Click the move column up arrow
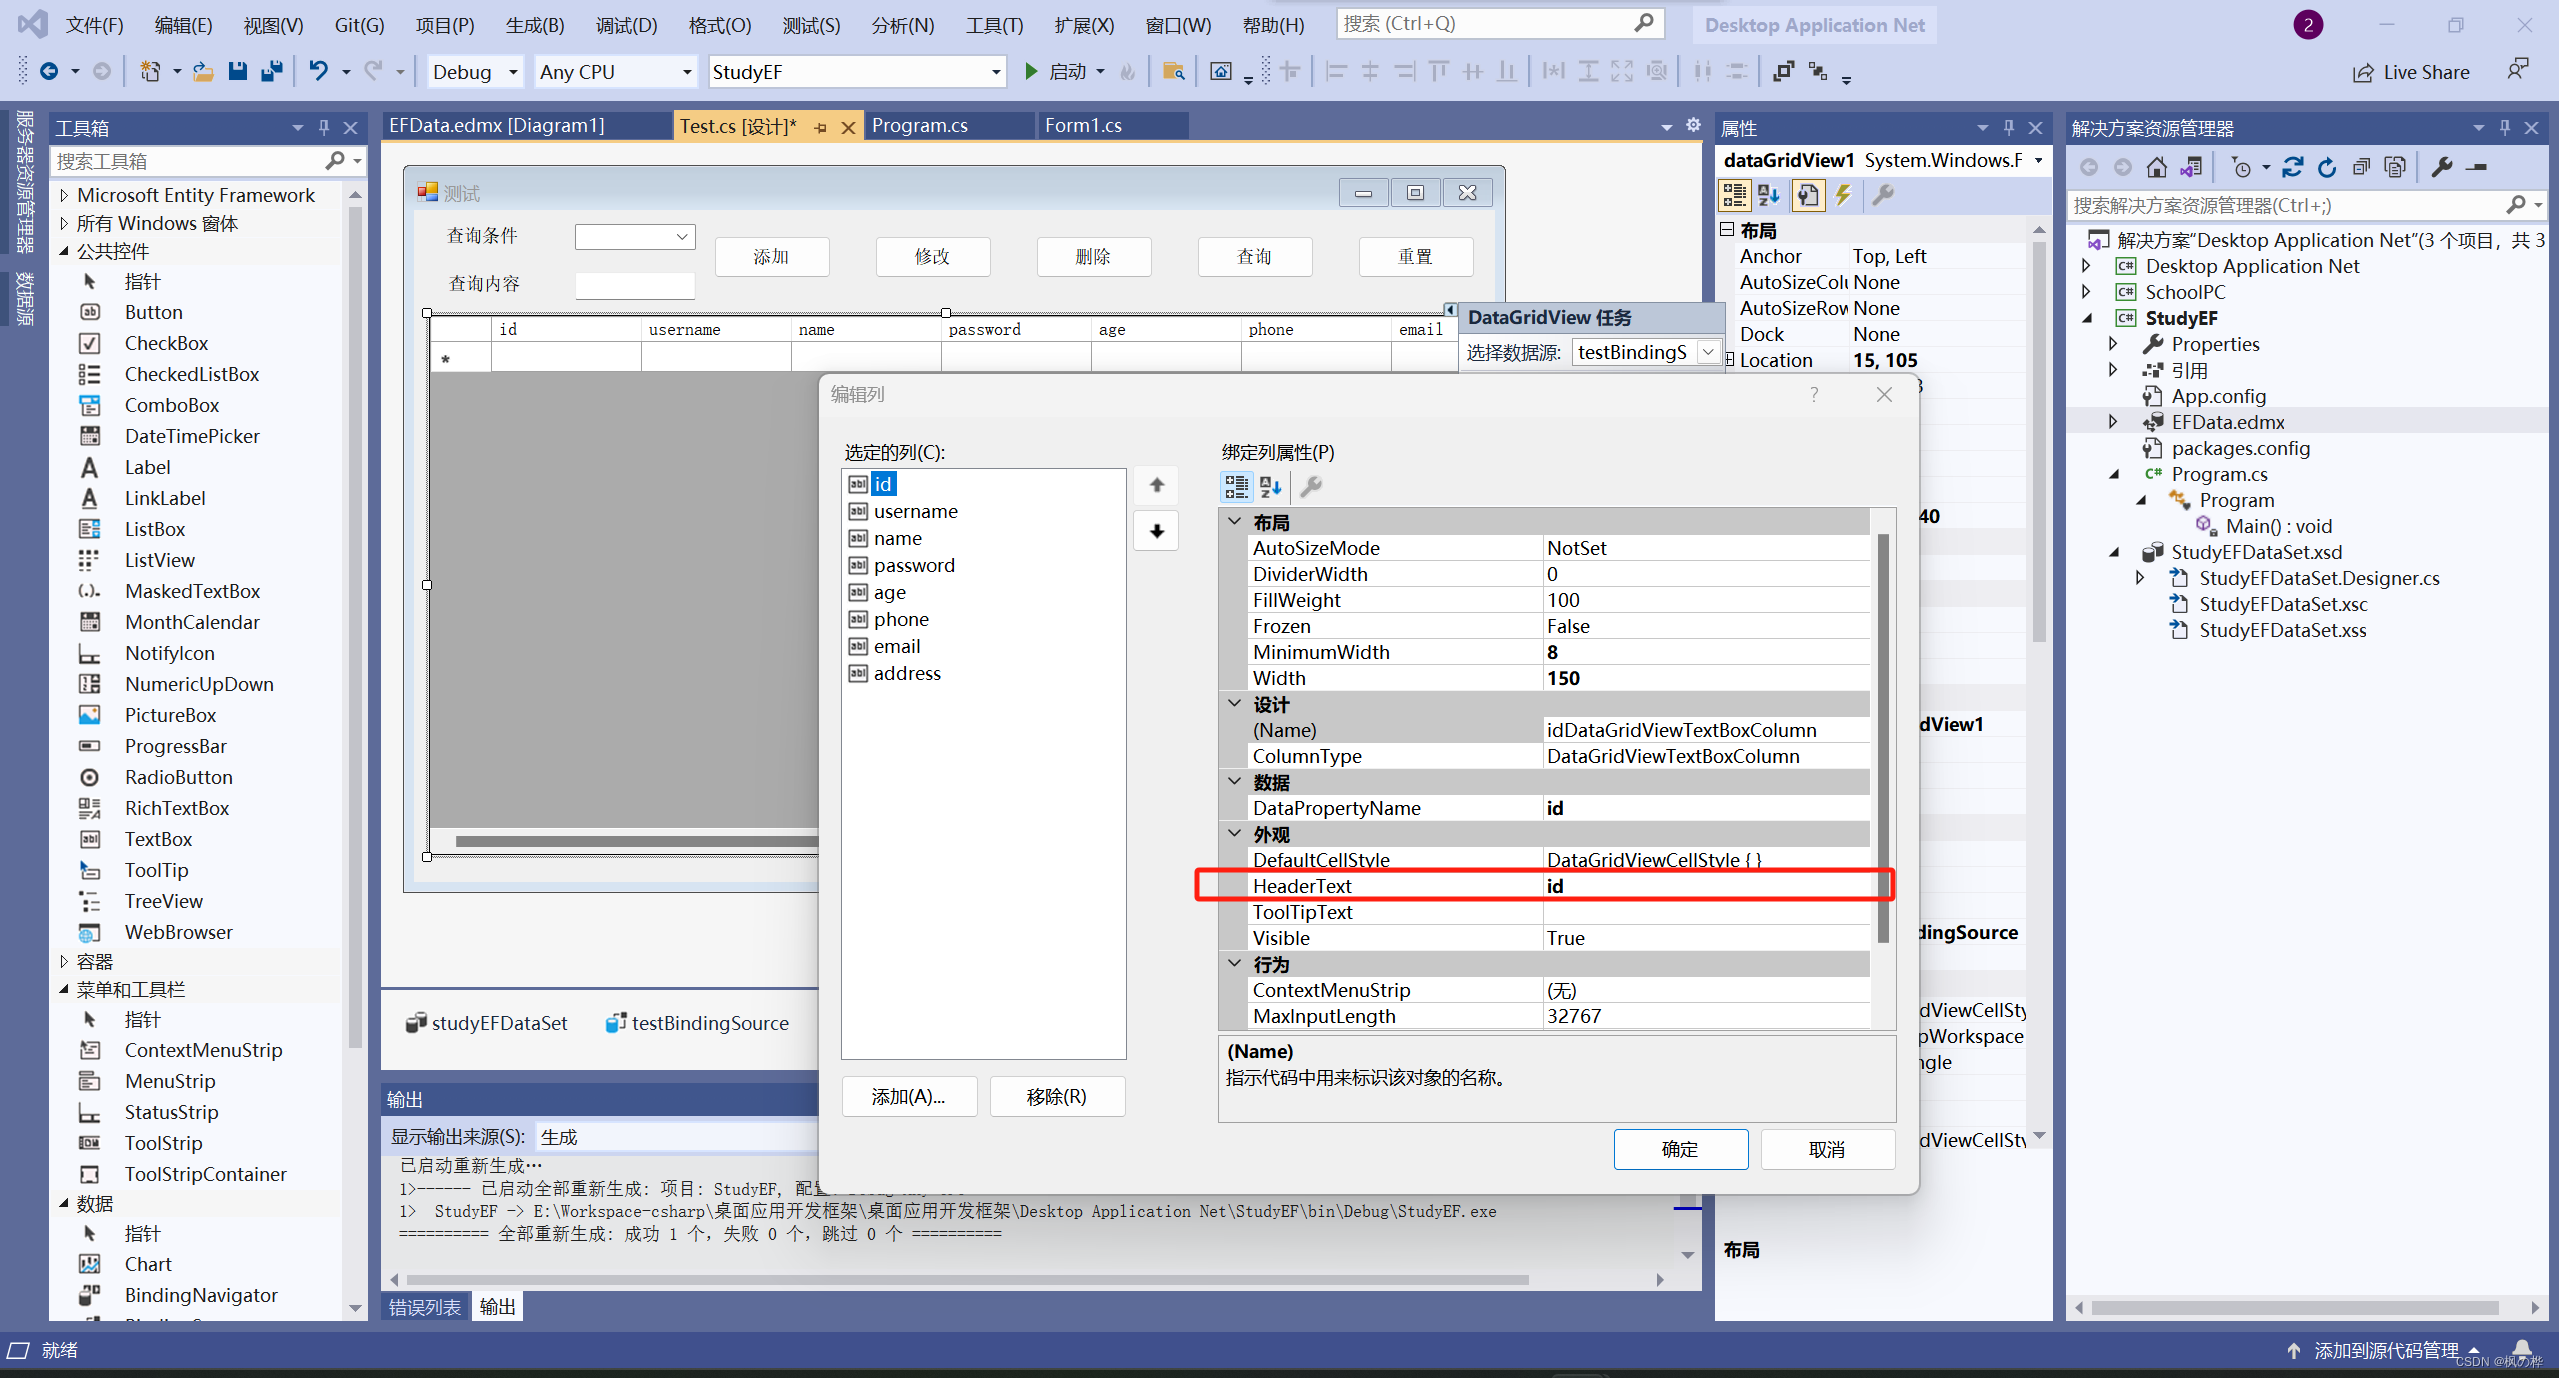The height and width of the screenshot is (1378, 2559). [x=1156, y=485]
